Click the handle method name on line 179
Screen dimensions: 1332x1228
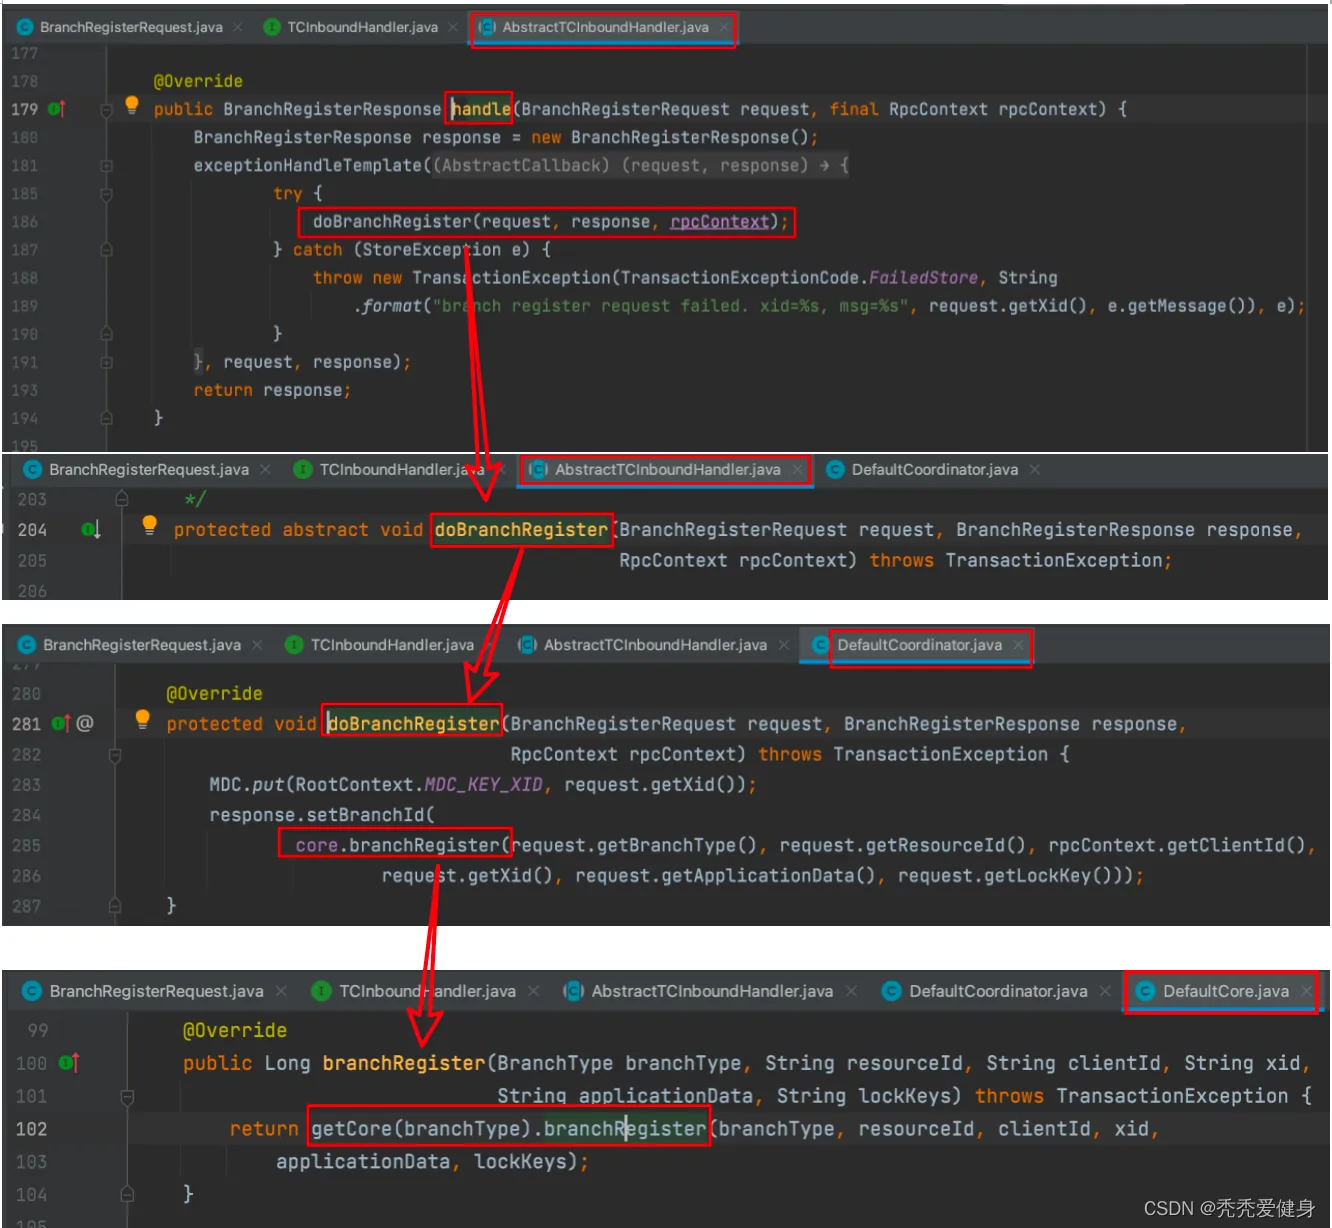(481, 109)
